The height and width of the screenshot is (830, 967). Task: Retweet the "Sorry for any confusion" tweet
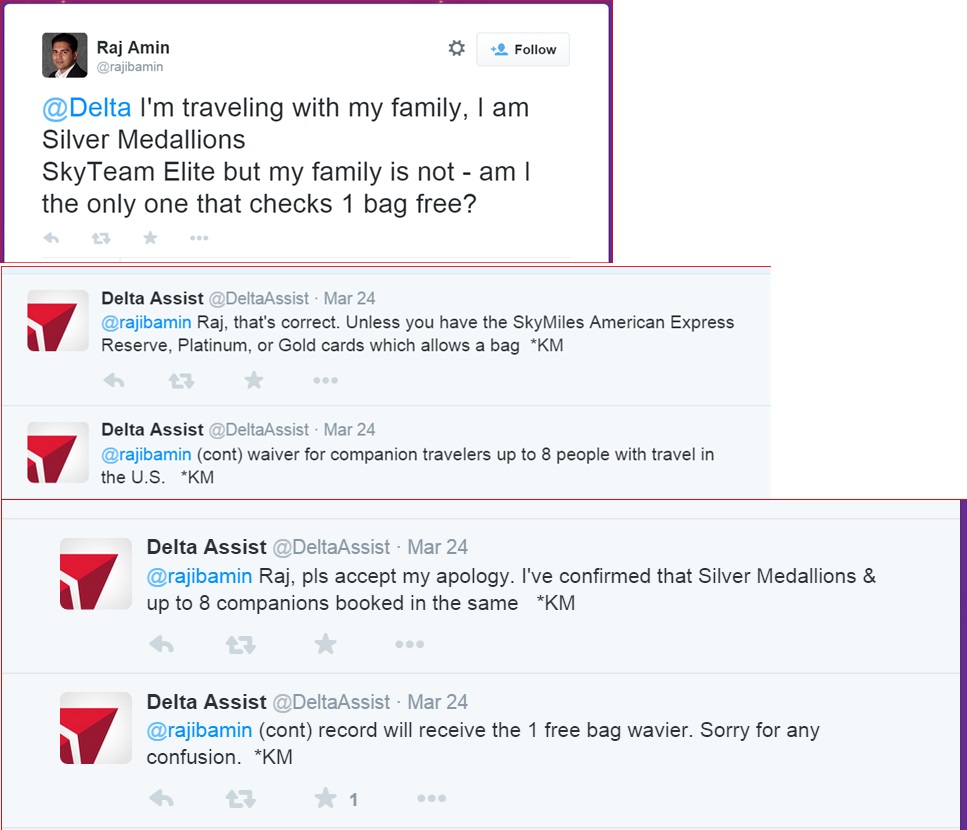pyautogui.click(x=240, y=798)
